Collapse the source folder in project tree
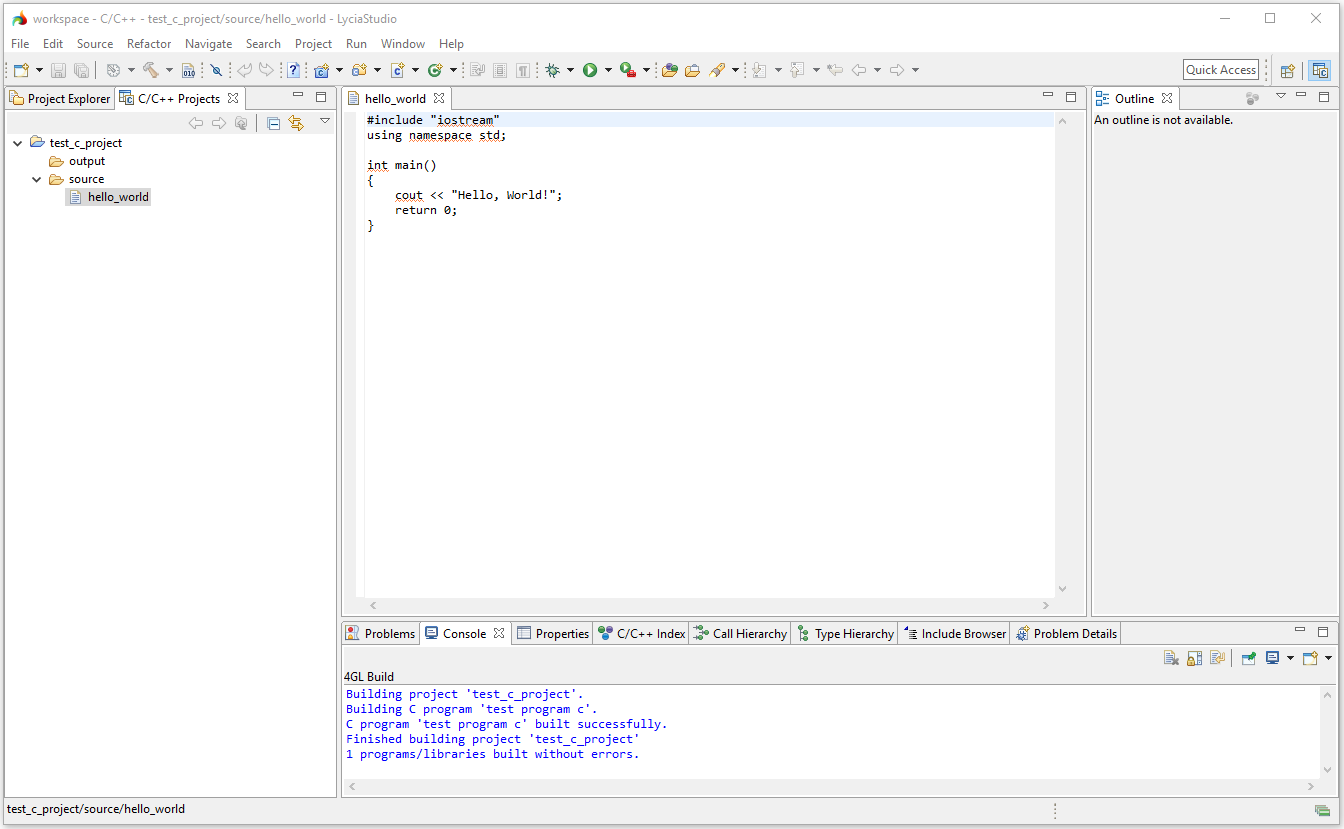This screenshot has width=1344, height=829. point(37,179)
